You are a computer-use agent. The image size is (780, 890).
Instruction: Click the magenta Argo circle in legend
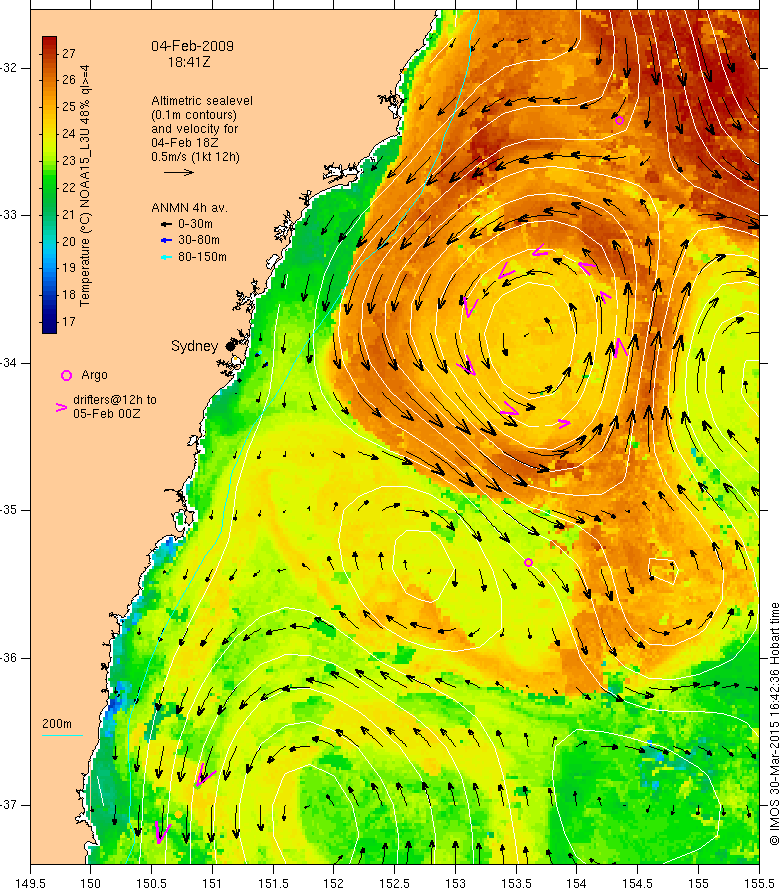coord(66,375)
